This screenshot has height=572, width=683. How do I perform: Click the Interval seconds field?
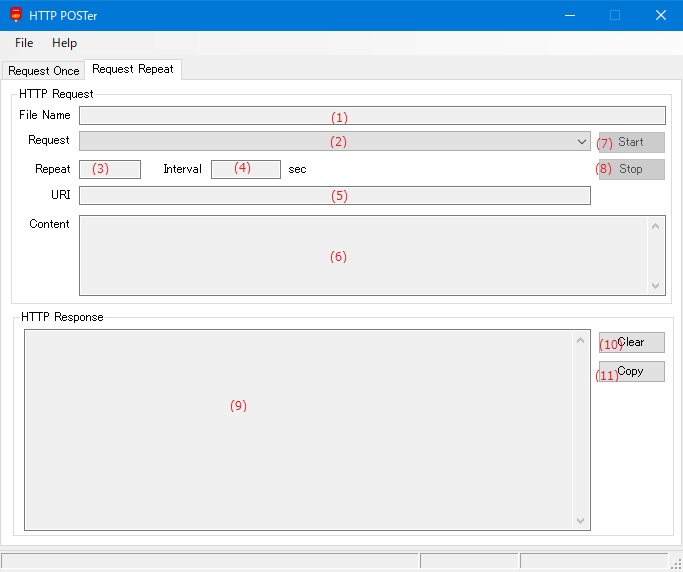tap(246, 169)
